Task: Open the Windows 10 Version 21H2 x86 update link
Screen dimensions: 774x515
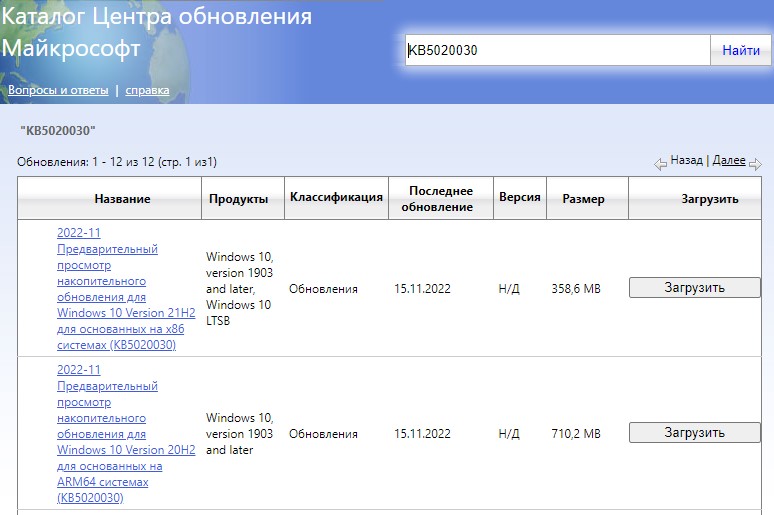Action: pyautogui.click(x=126, y=288)
